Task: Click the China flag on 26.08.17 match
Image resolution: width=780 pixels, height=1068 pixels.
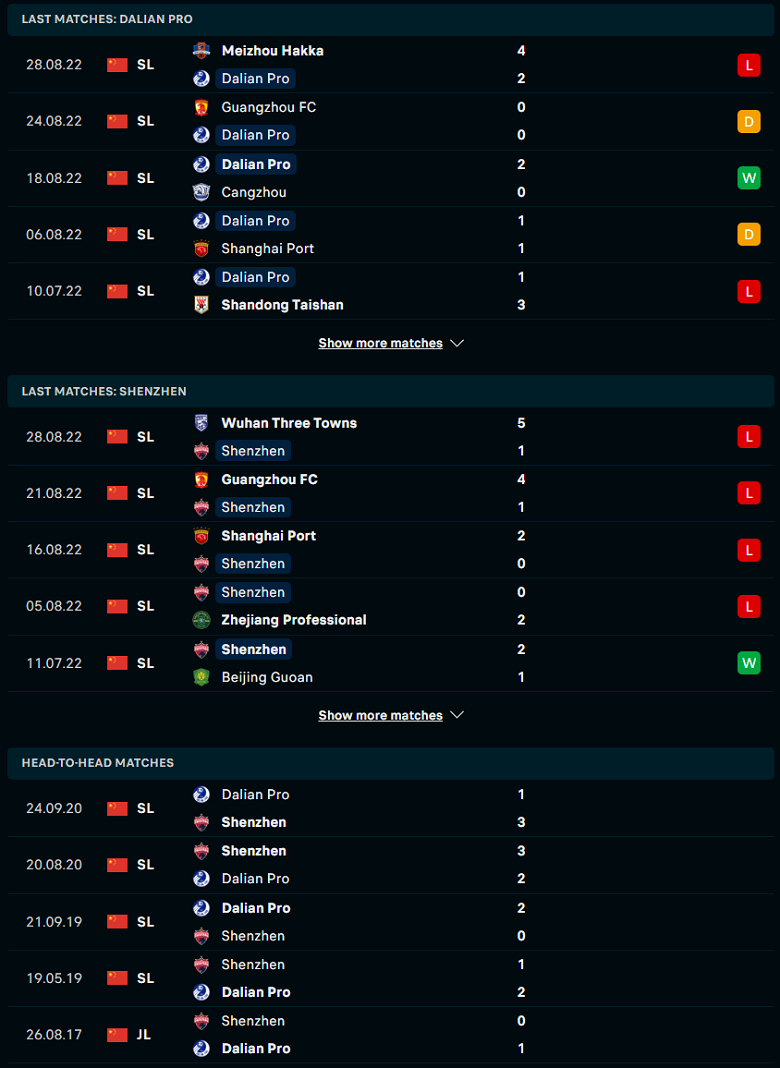Action: 117,1035
